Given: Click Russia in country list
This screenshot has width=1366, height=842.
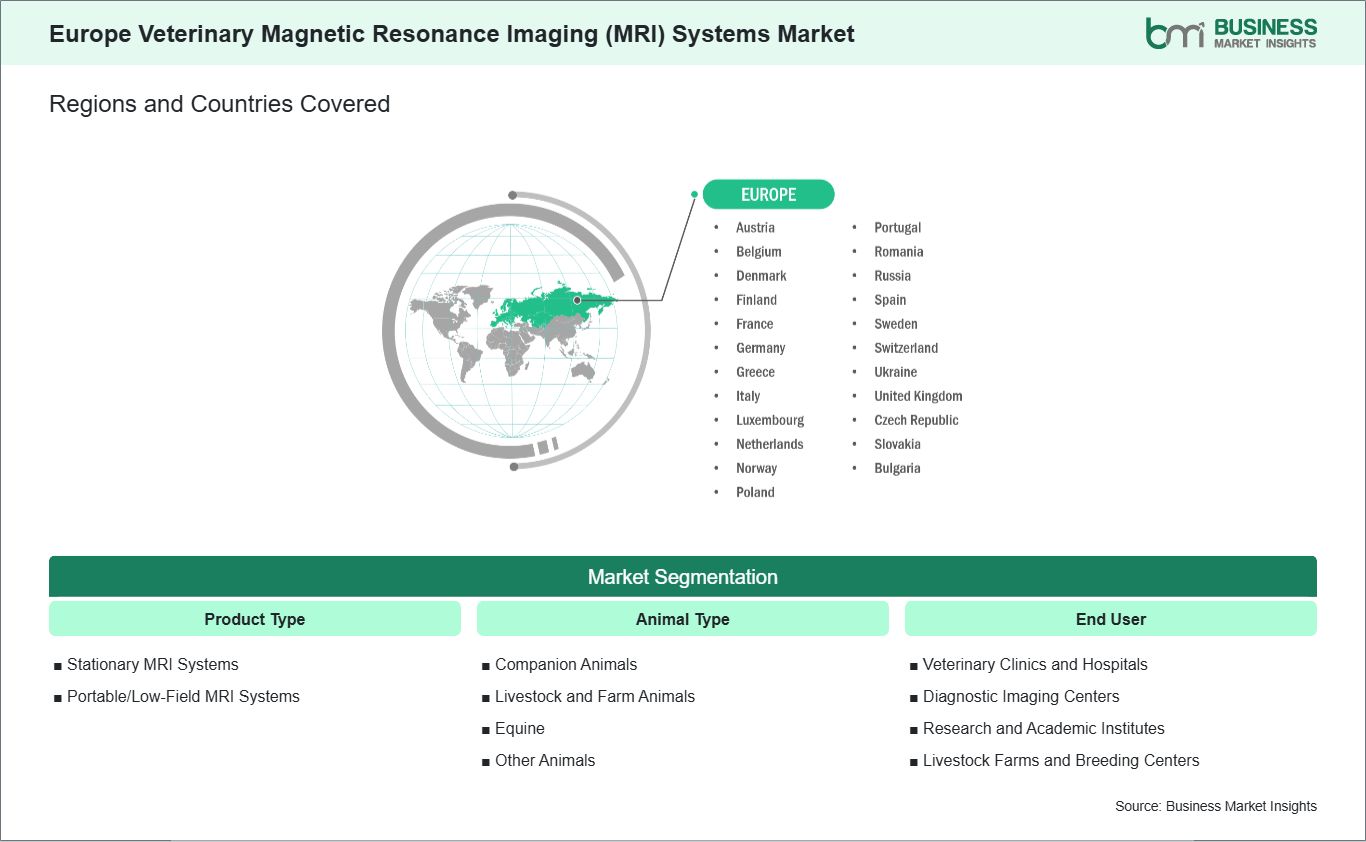Looking at the screenshot, I should click(893, 276).
